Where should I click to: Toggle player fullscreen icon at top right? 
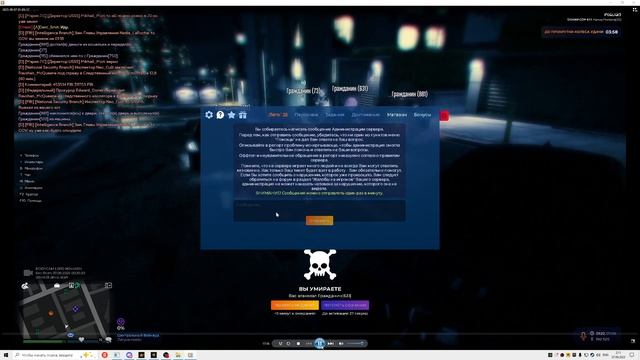click(635, 10)
